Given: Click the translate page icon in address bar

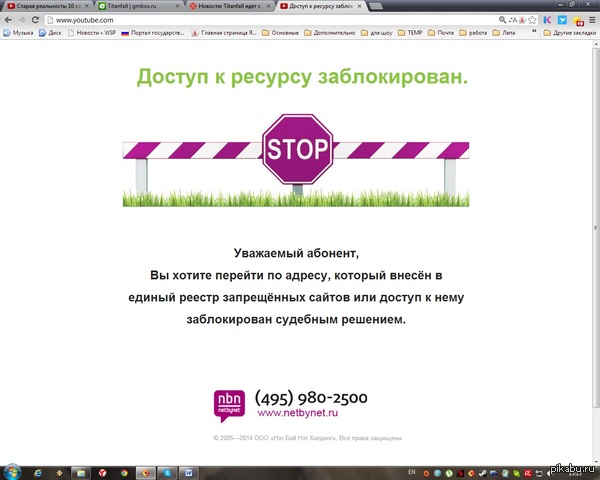Looking at the screenshot, I should point(512,20).
